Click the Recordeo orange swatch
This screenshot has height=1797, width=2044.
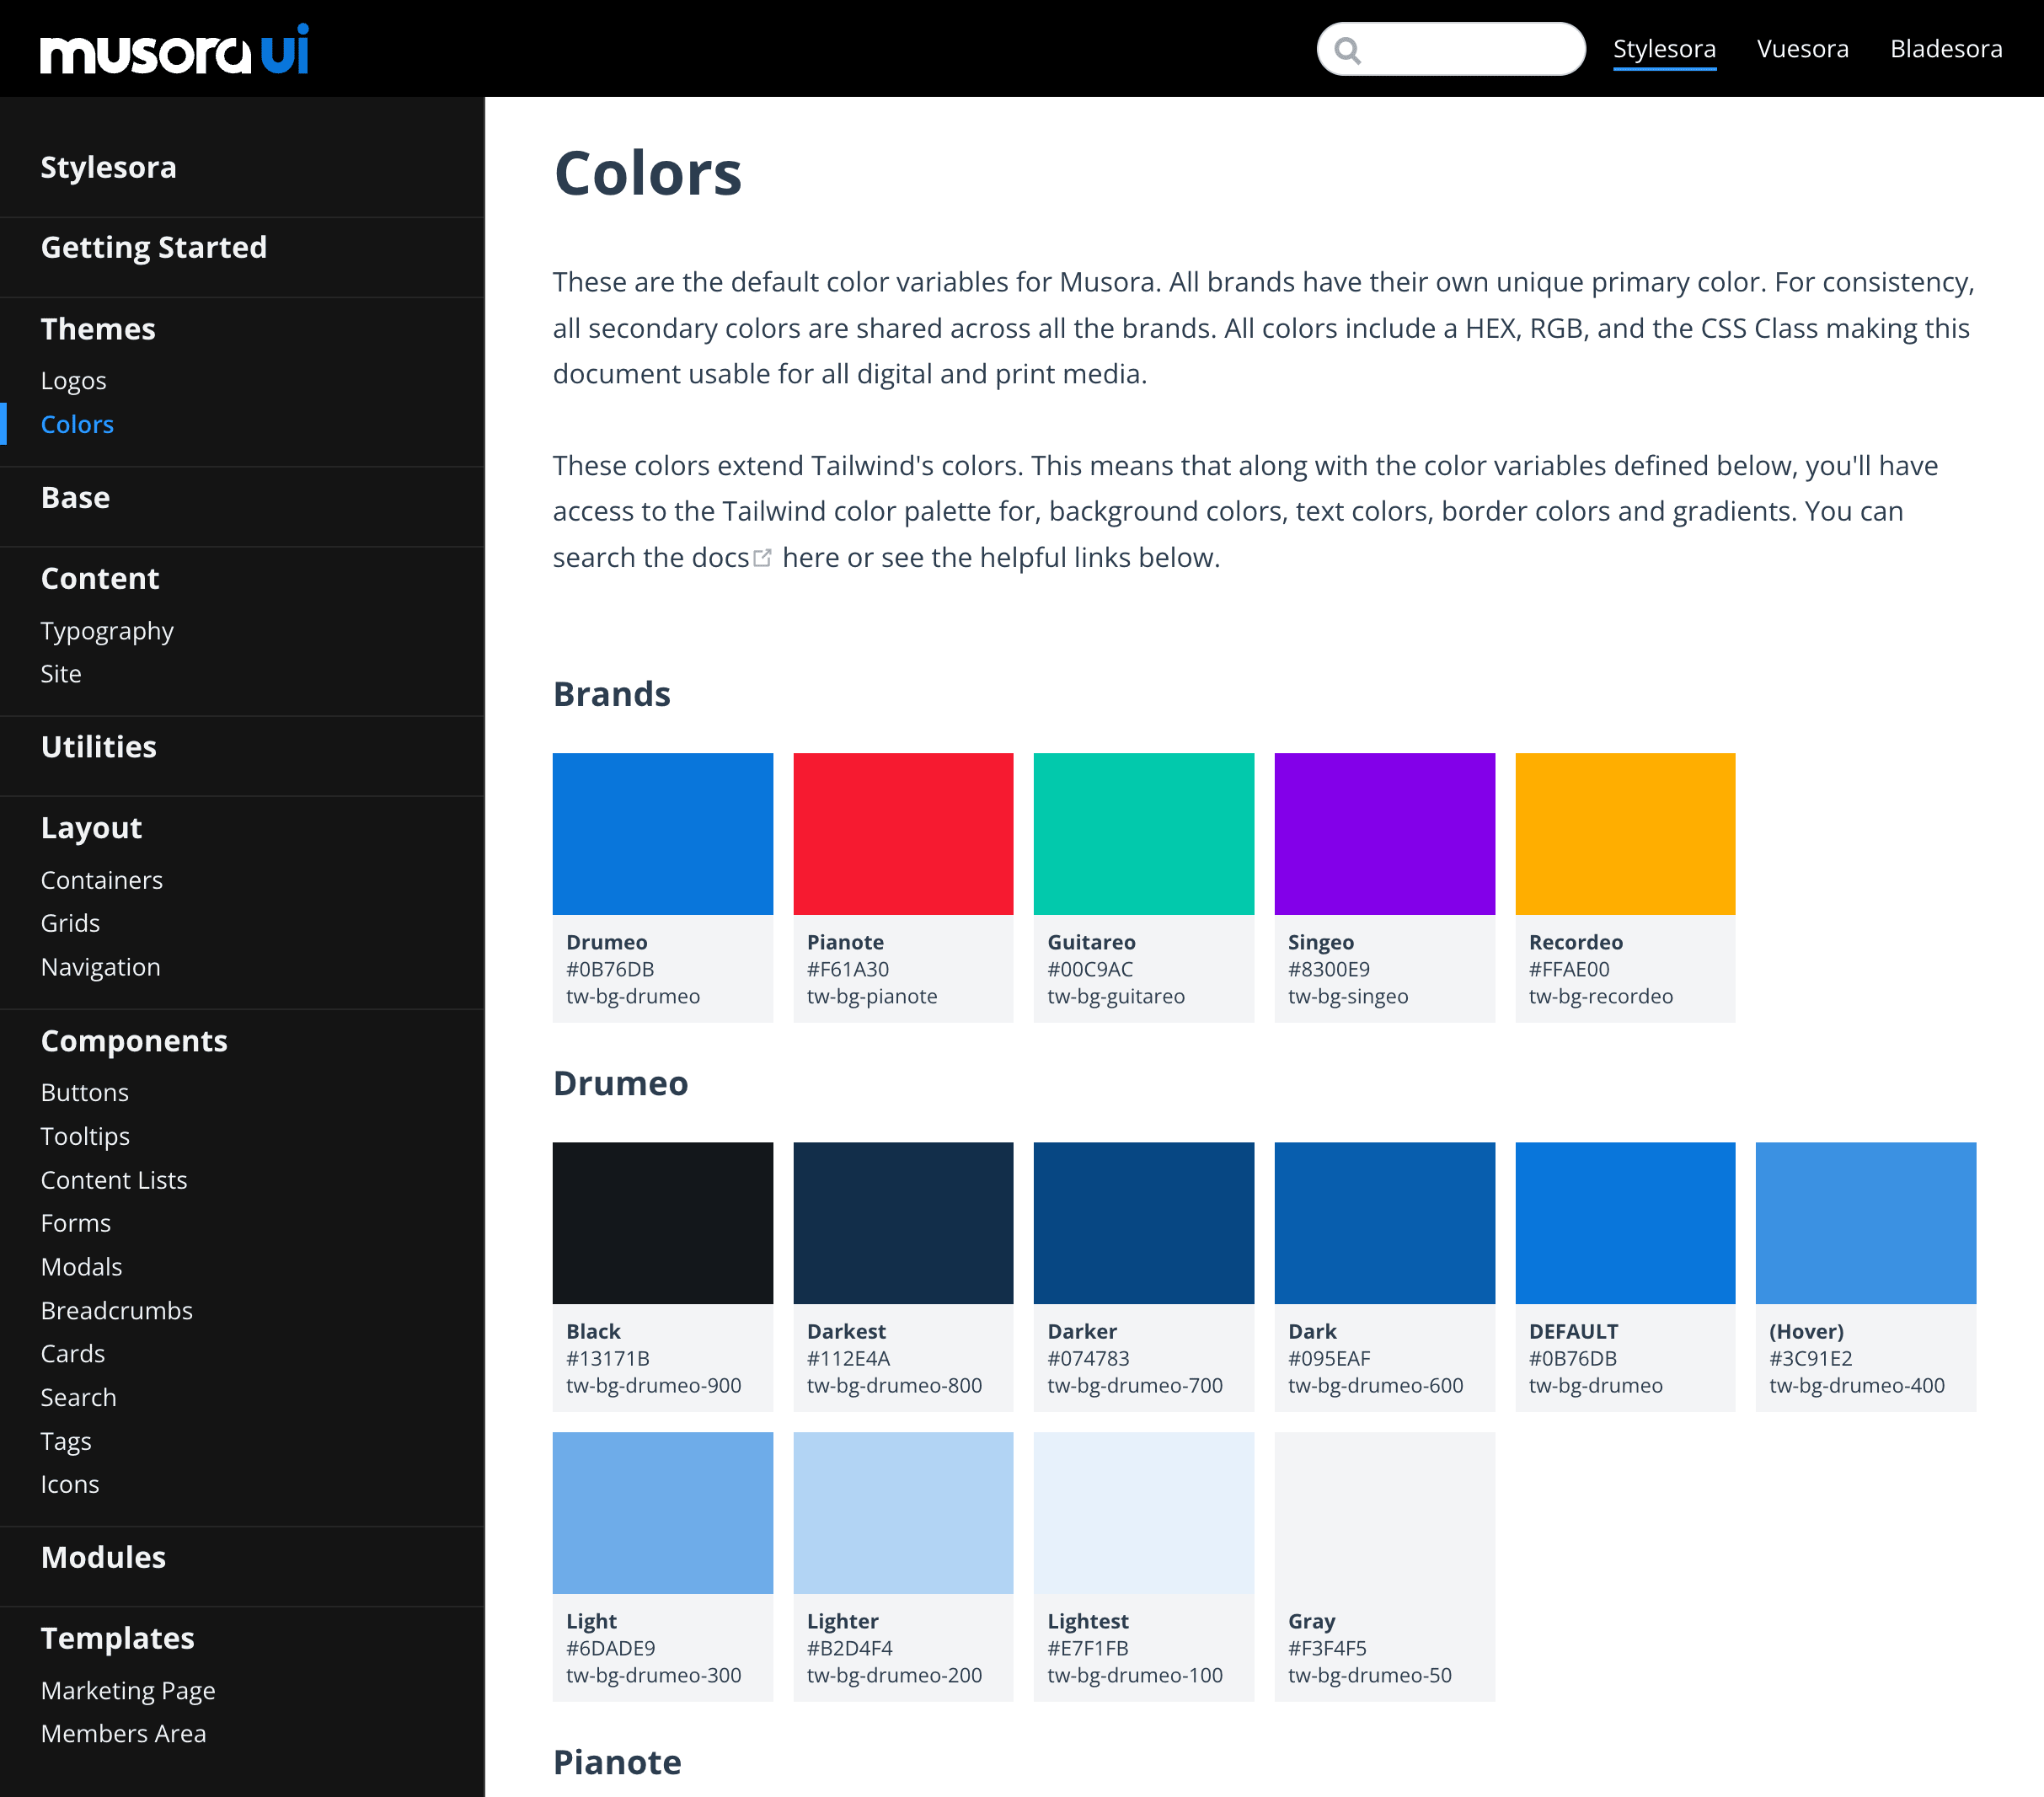click(1625, 833)
